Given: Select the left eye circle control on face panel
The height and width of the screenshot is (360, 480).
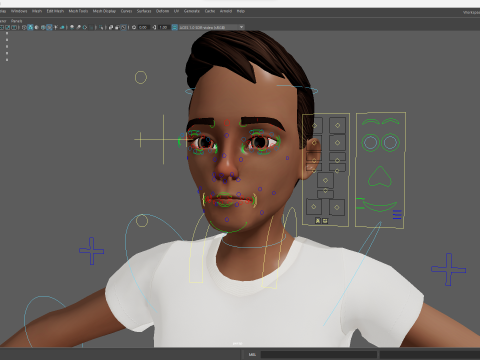Looking at the screenshot, I should [370, 142].
